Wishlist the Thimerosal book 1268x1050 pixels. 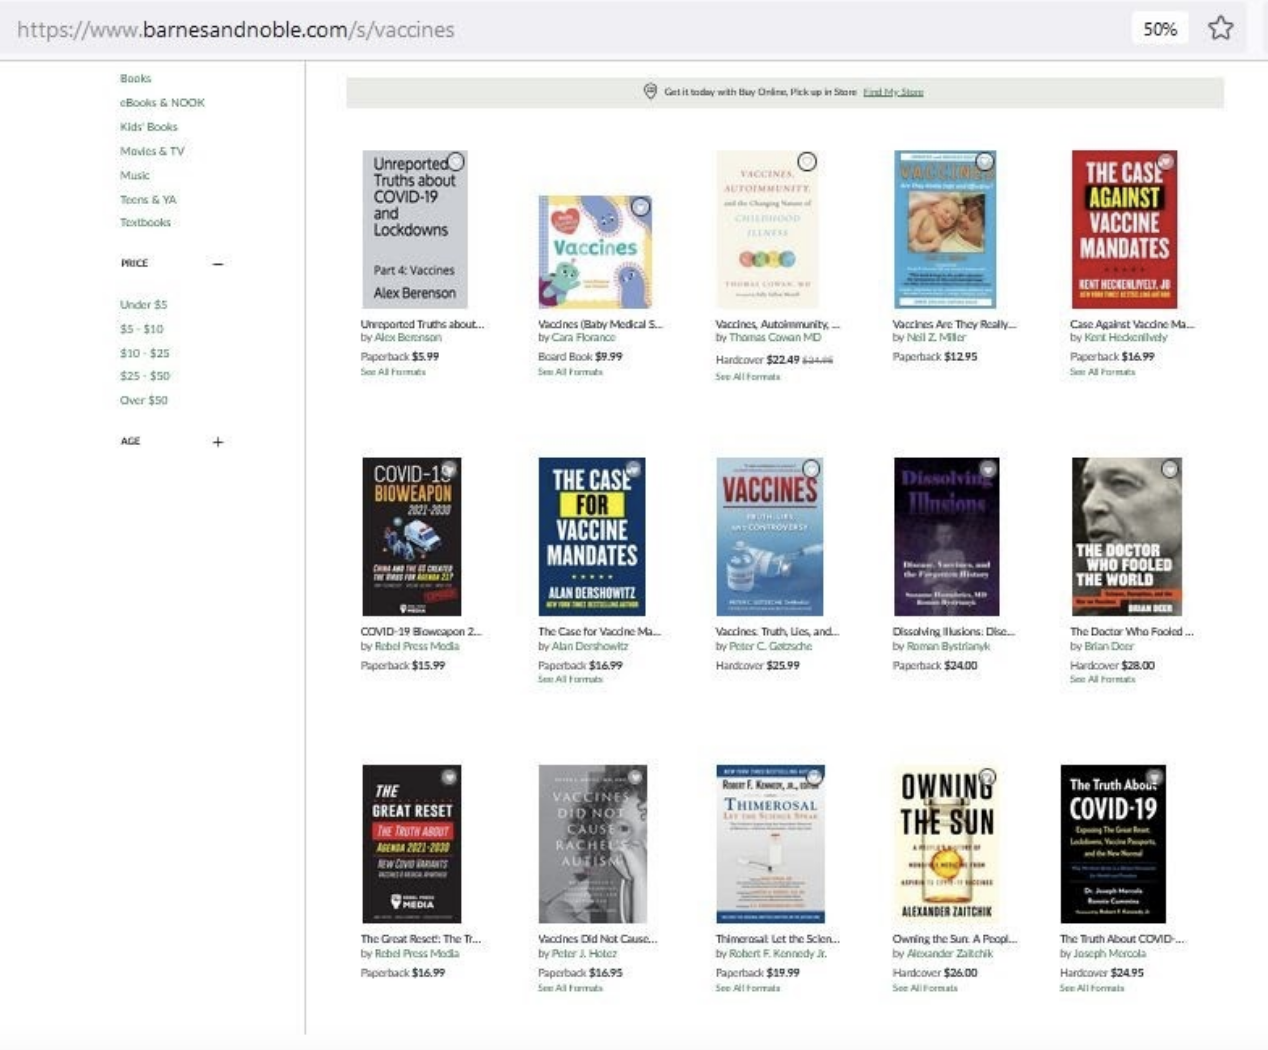pos(814,776)
